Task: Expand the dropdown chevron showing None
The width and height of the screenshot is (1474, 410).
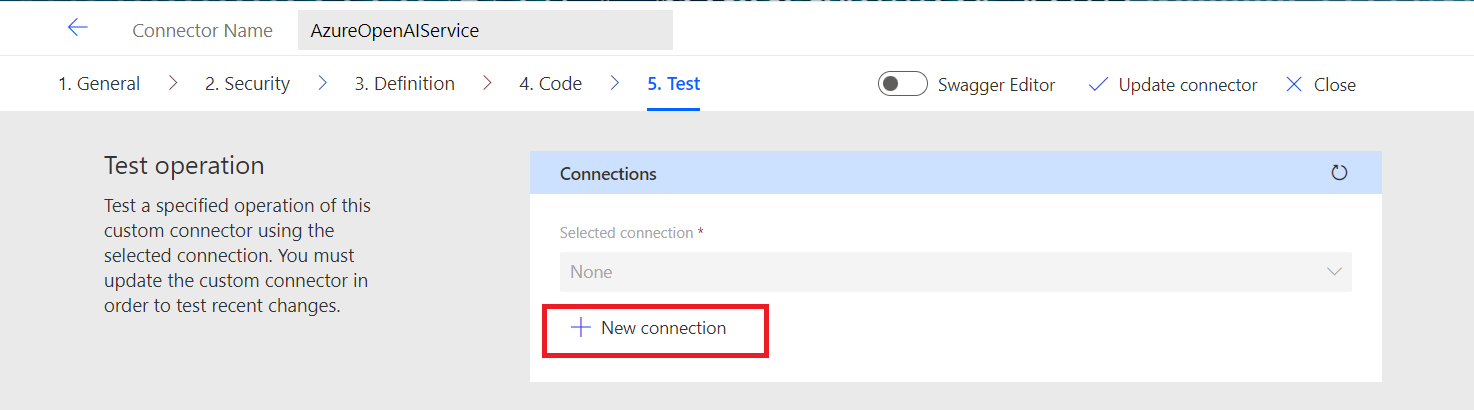Action: (1333, 272)
